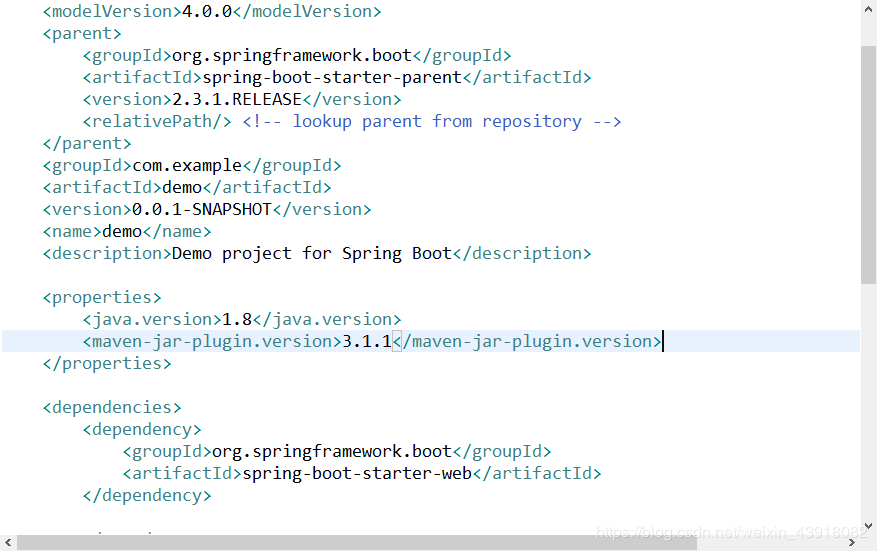Click the relativePath tag
This screenshot has width=877, height=551.
[157, 121]
